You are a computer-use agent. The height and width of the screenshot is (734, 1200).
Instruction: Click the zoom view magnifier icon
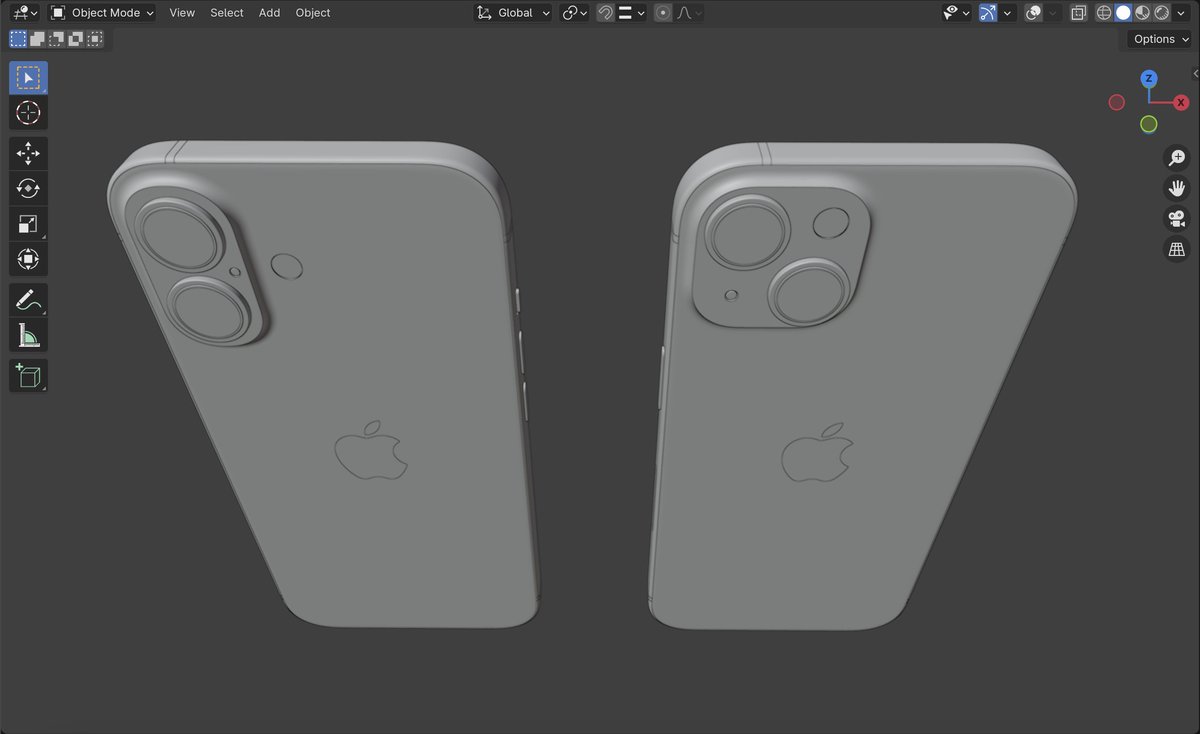(x=1177, y=157)
